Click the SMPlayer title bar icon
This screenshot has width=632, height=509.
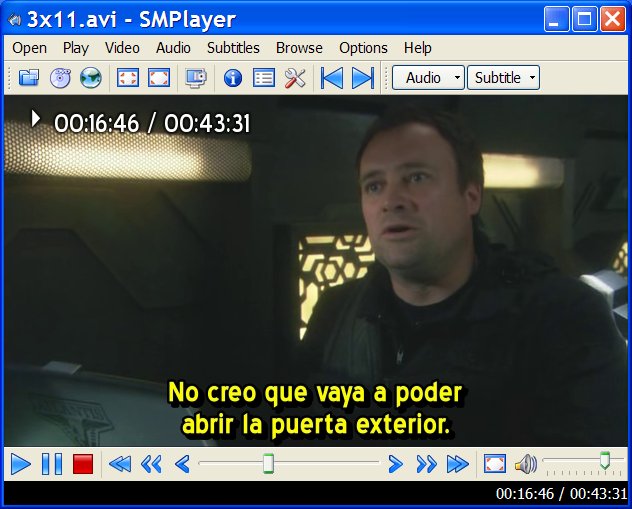coord(15,19)
